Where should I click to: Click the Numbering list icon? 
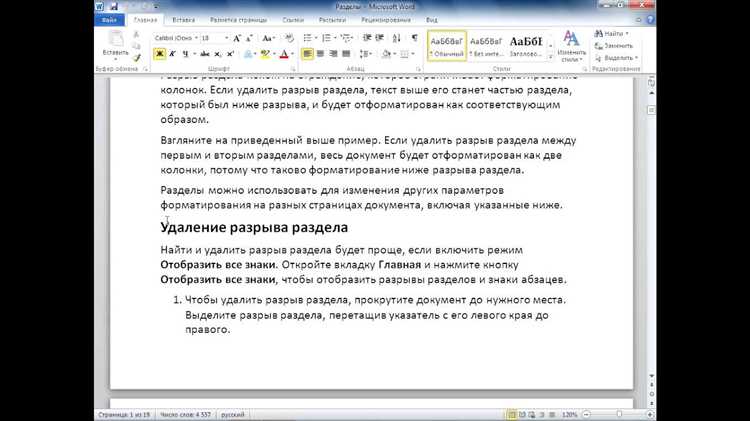click(x=326, y=38)
